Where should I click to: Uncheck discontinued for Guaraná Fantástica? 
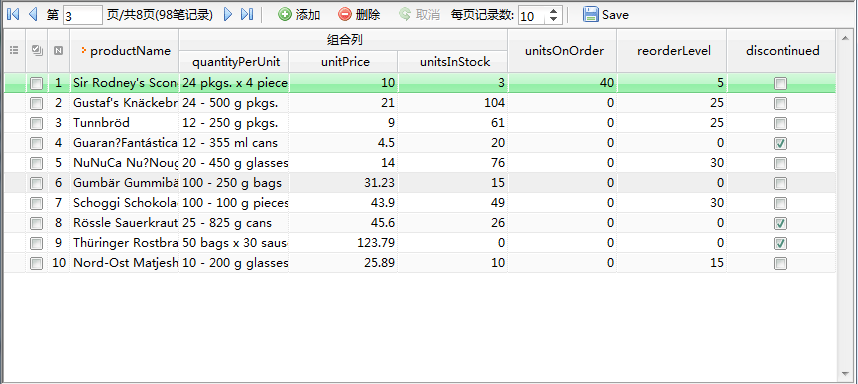[781, 143]
